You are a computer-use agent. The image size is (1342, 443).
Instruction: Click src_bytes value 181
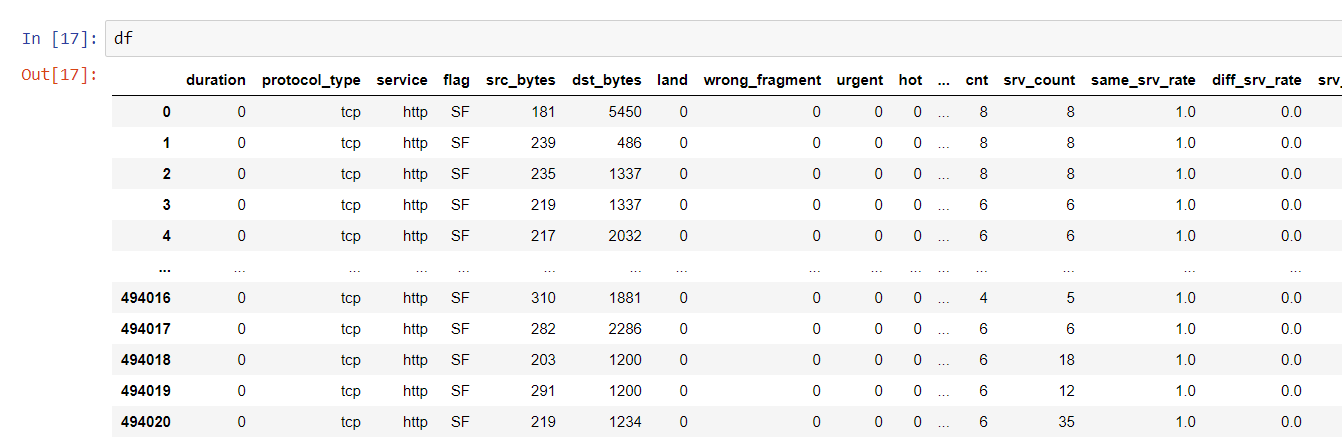pos(543,112)
